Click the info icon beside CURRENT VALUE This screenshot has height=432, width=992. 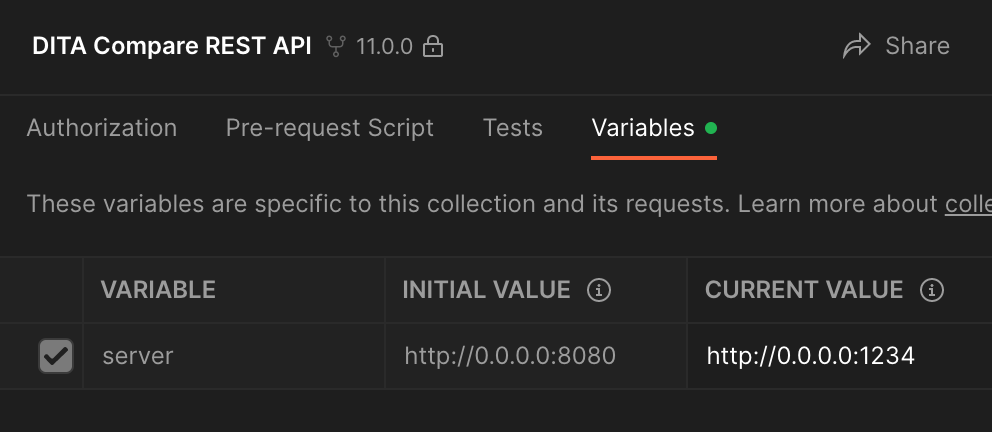click(x=932, y=291)
